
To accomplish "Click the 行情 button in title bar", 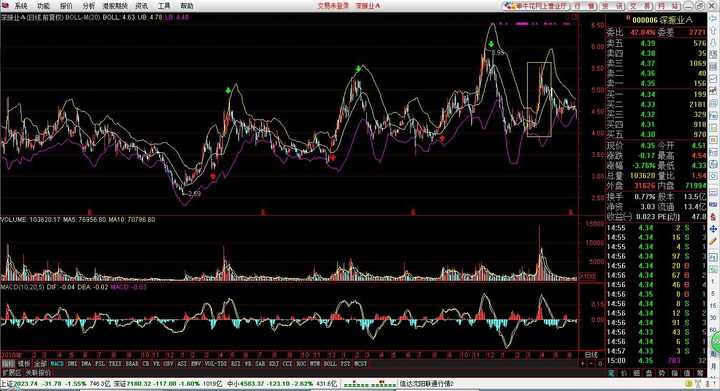I will (x=584, y=6).
